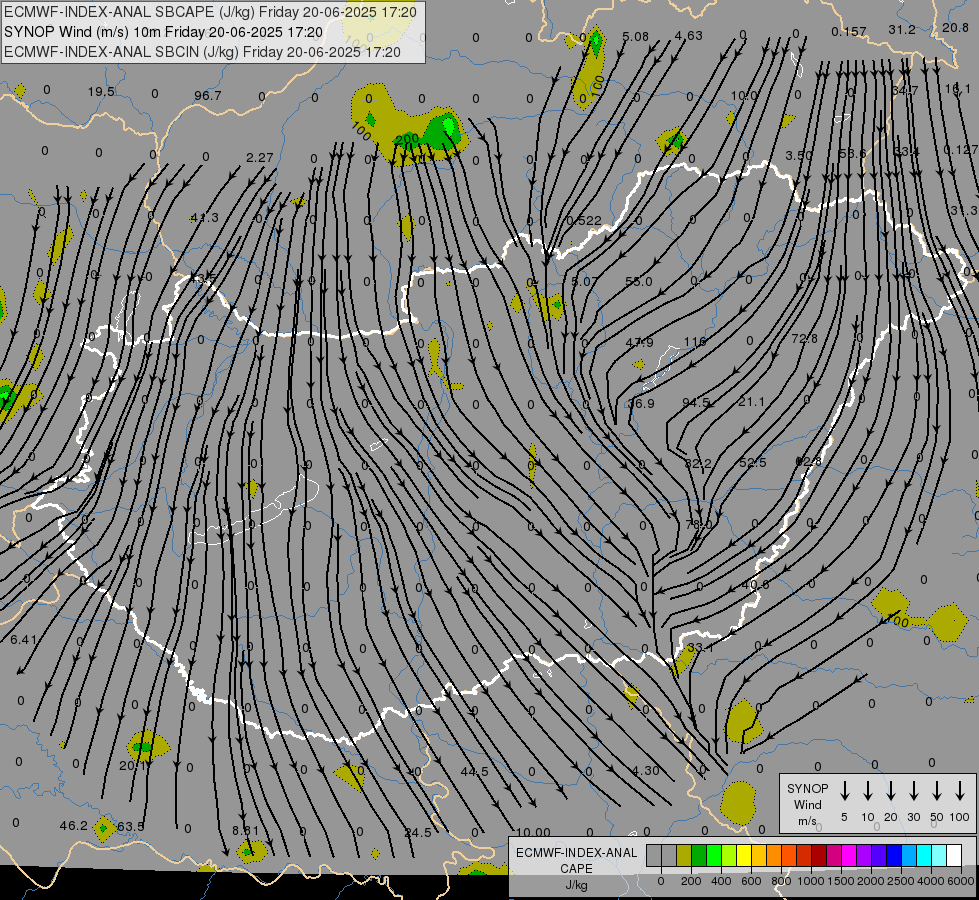This screenshot has width=979, height=900.
Task: Click the 2500 label on CAPE scale
Action: click(901, 881)
